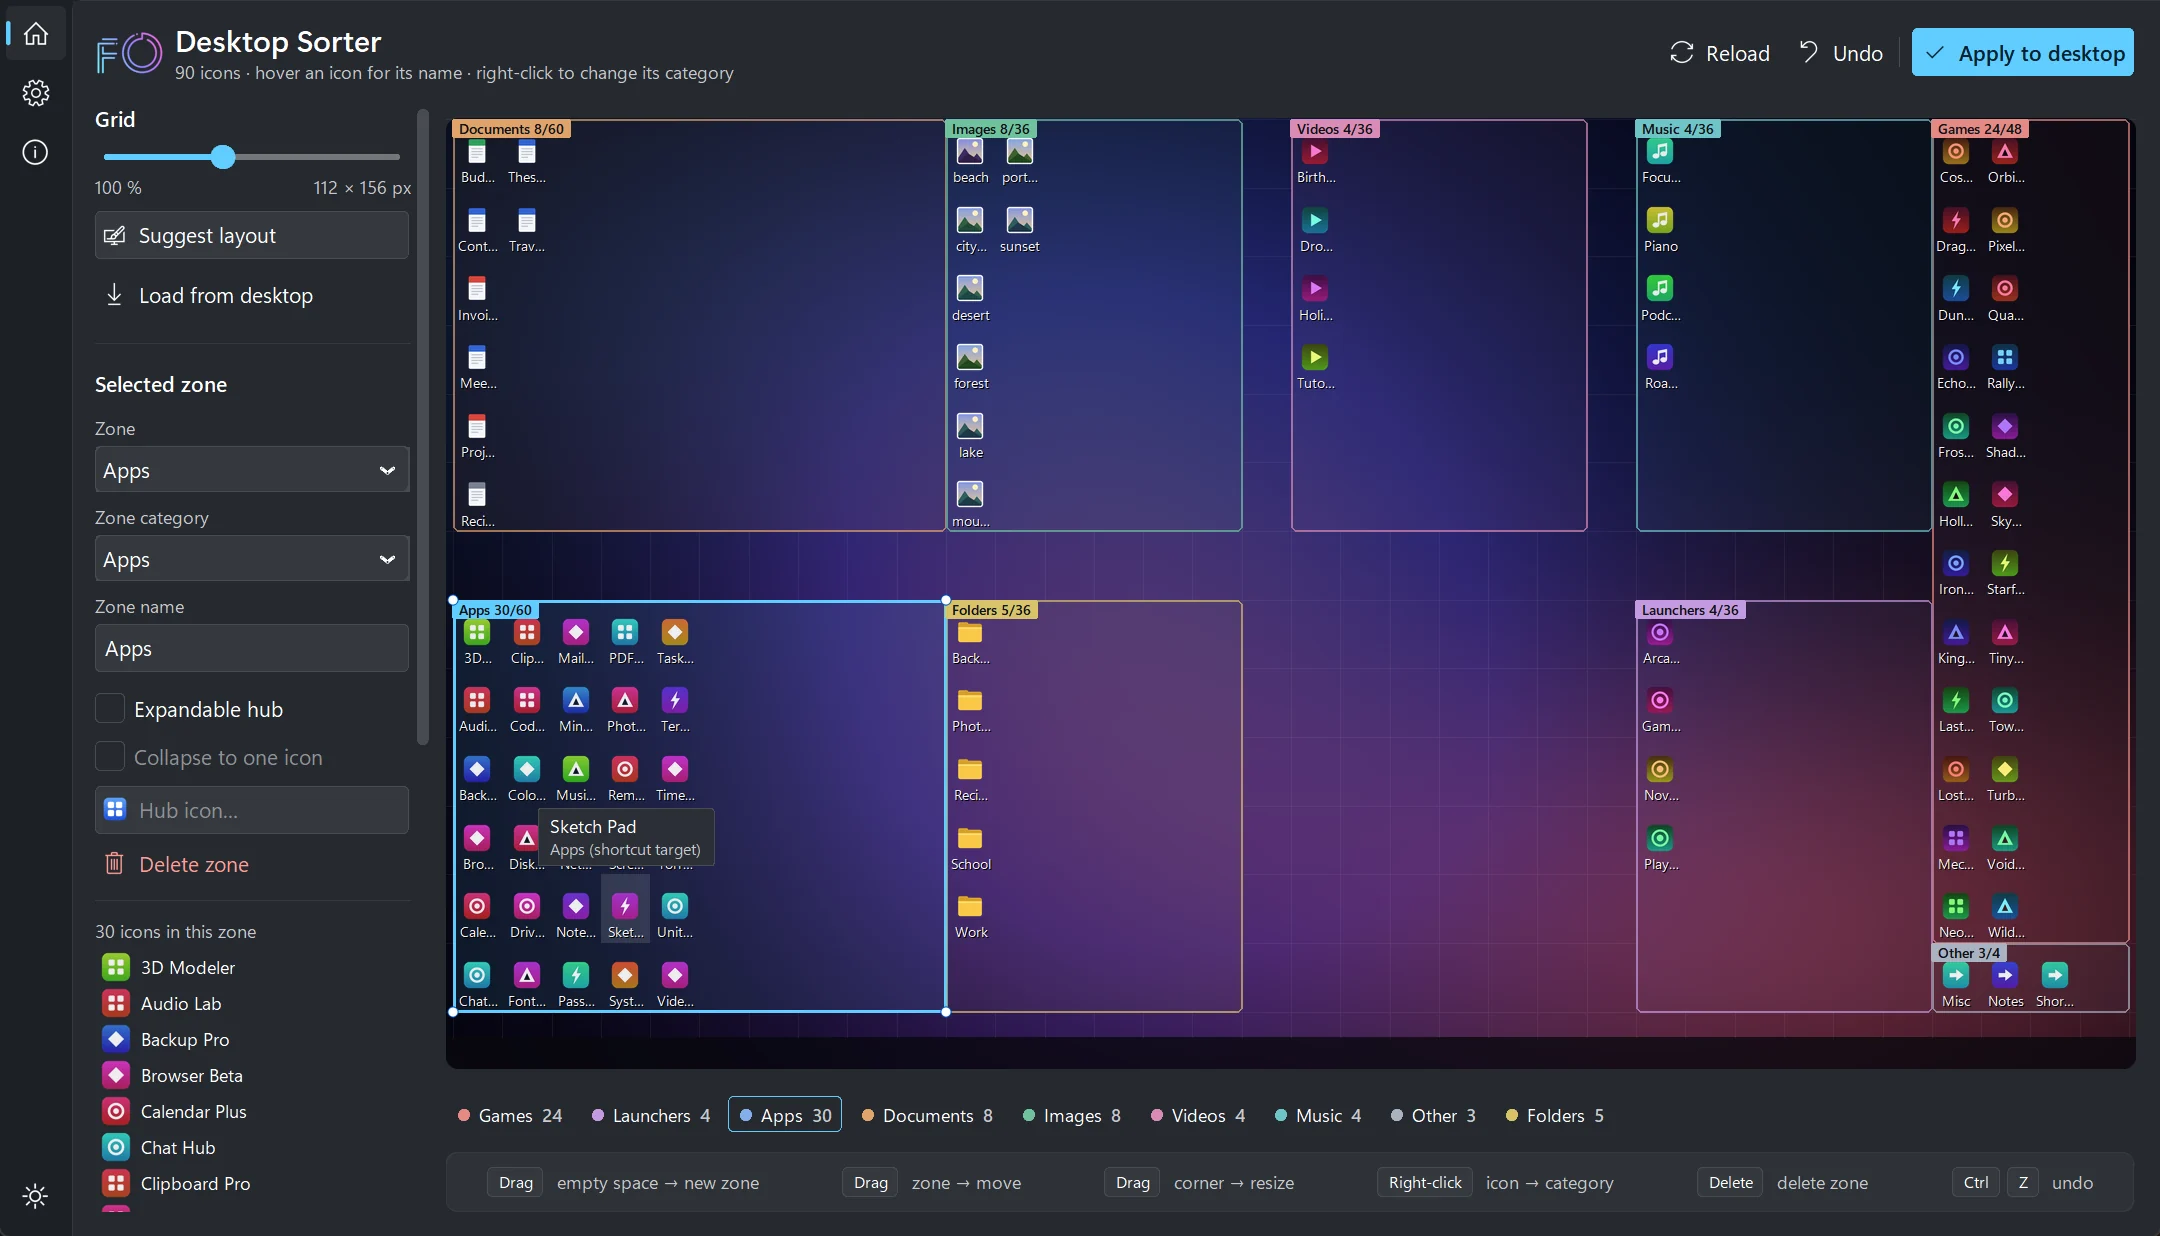
Task: Select Calendar Plus in the zone list
Action: click(252, 1111)
